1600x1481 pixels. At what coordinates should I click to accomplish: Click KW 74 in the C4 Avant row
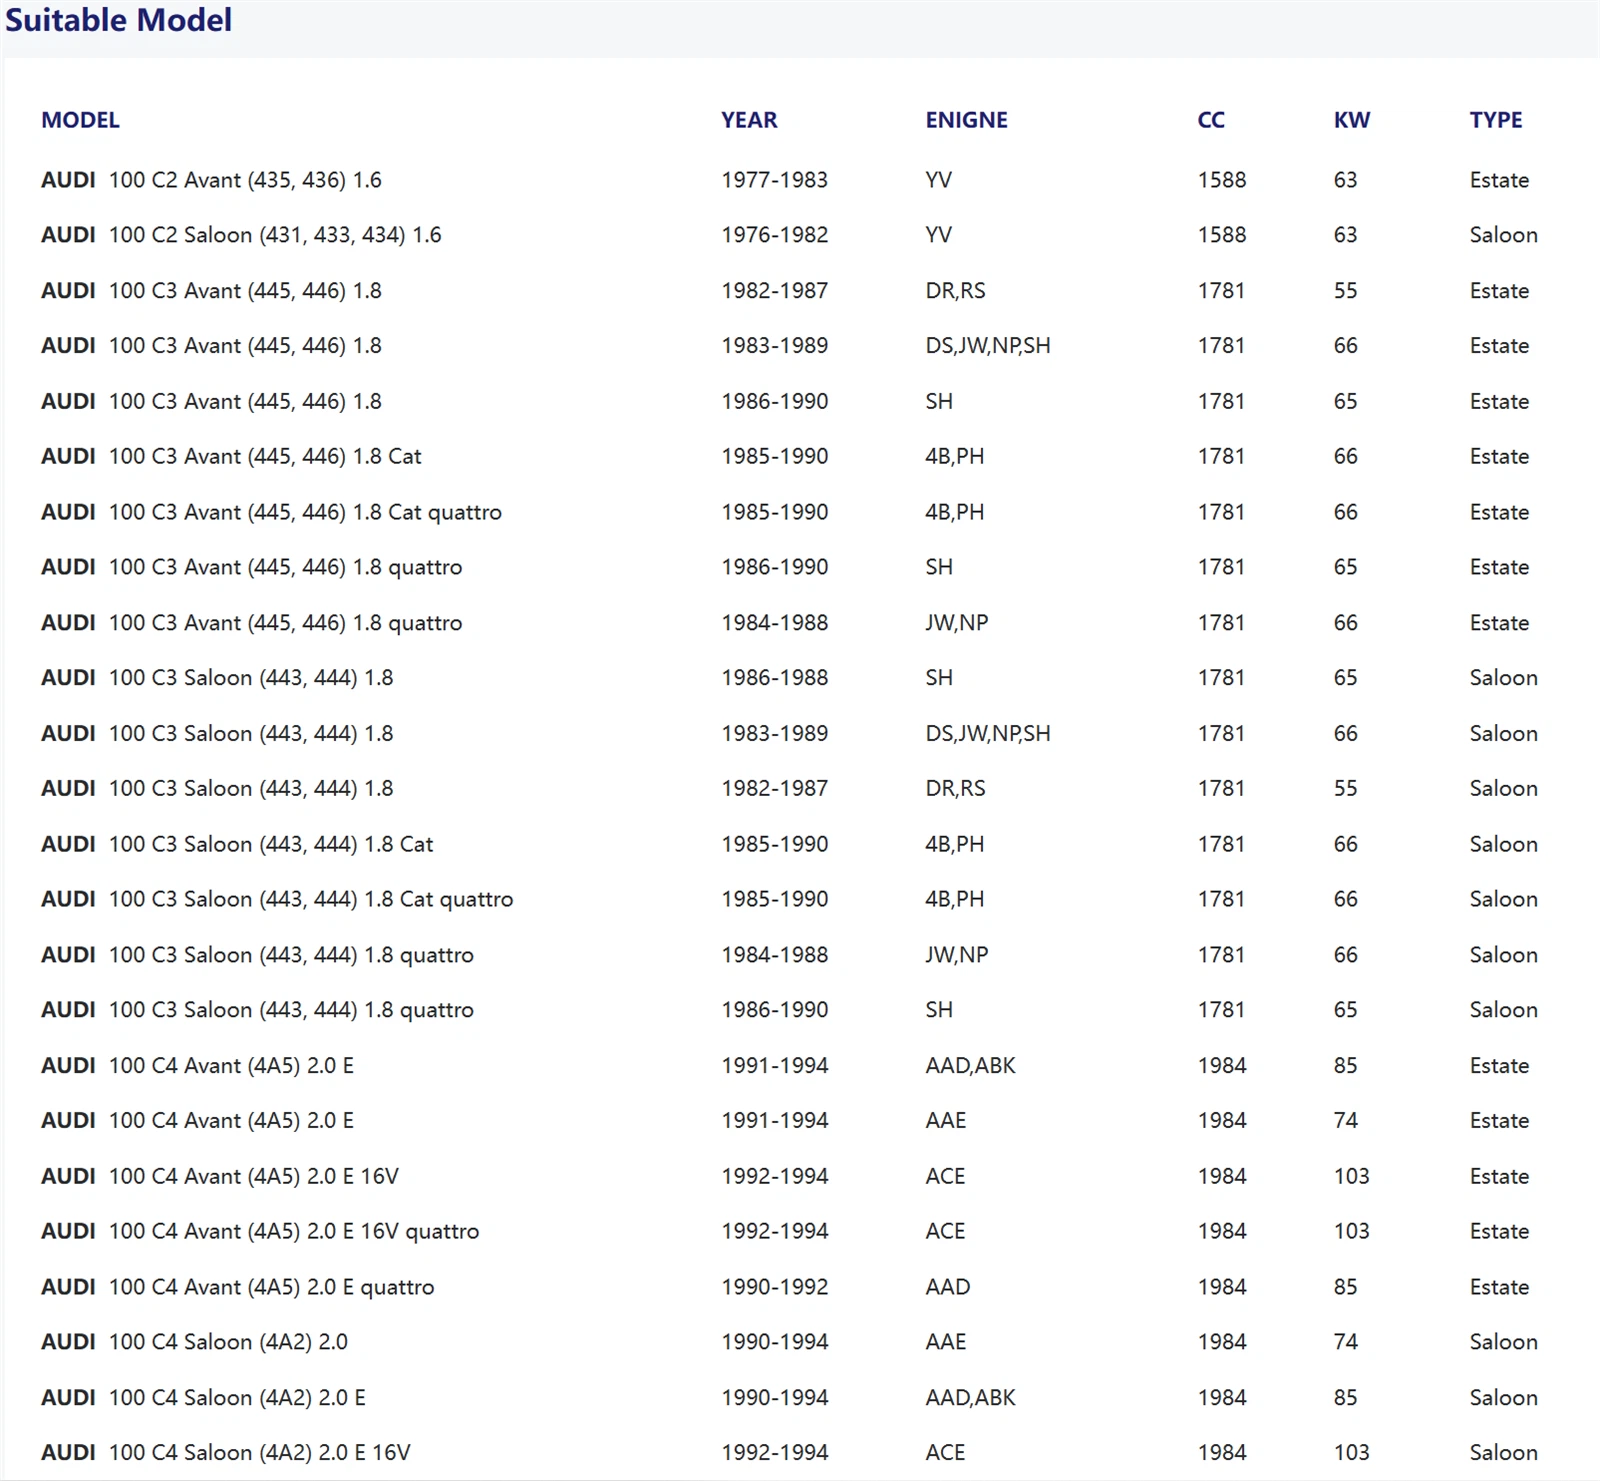[1345, 1121]
